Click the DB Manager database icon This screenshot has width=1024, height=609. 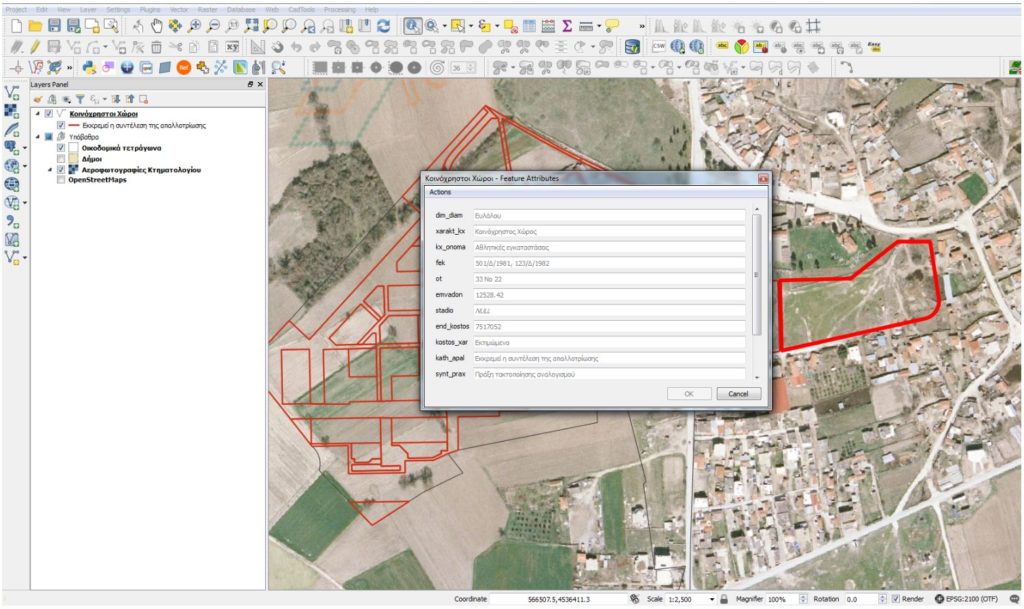coord(632,47)
